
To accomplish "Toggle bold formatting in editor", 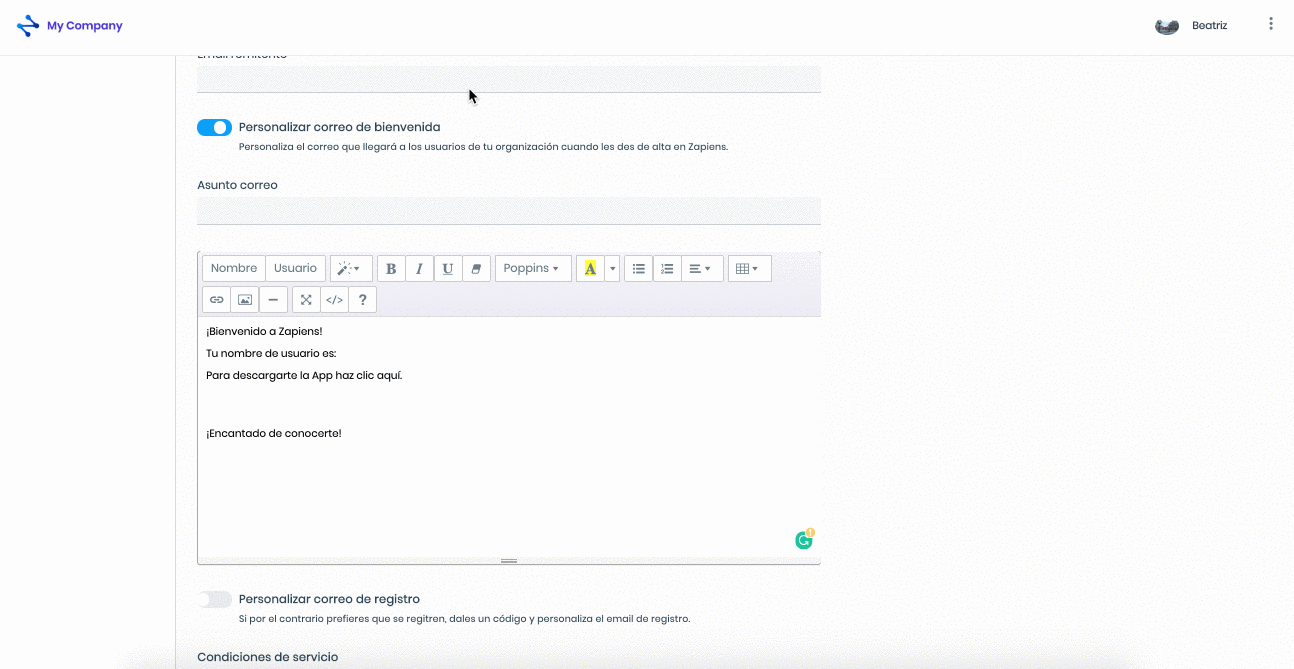I will tap(391, 268).
